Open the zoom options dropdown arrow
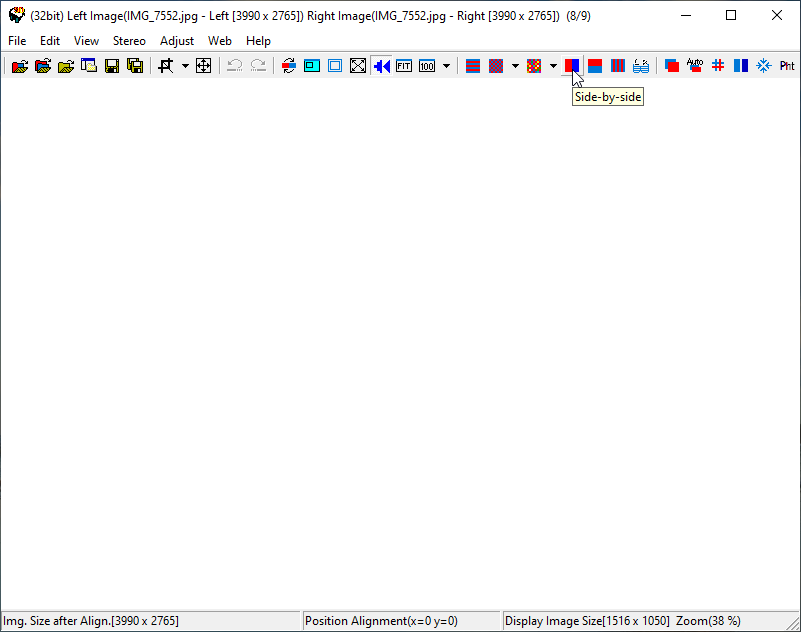801x632 pixels. (x=446, y=66)
